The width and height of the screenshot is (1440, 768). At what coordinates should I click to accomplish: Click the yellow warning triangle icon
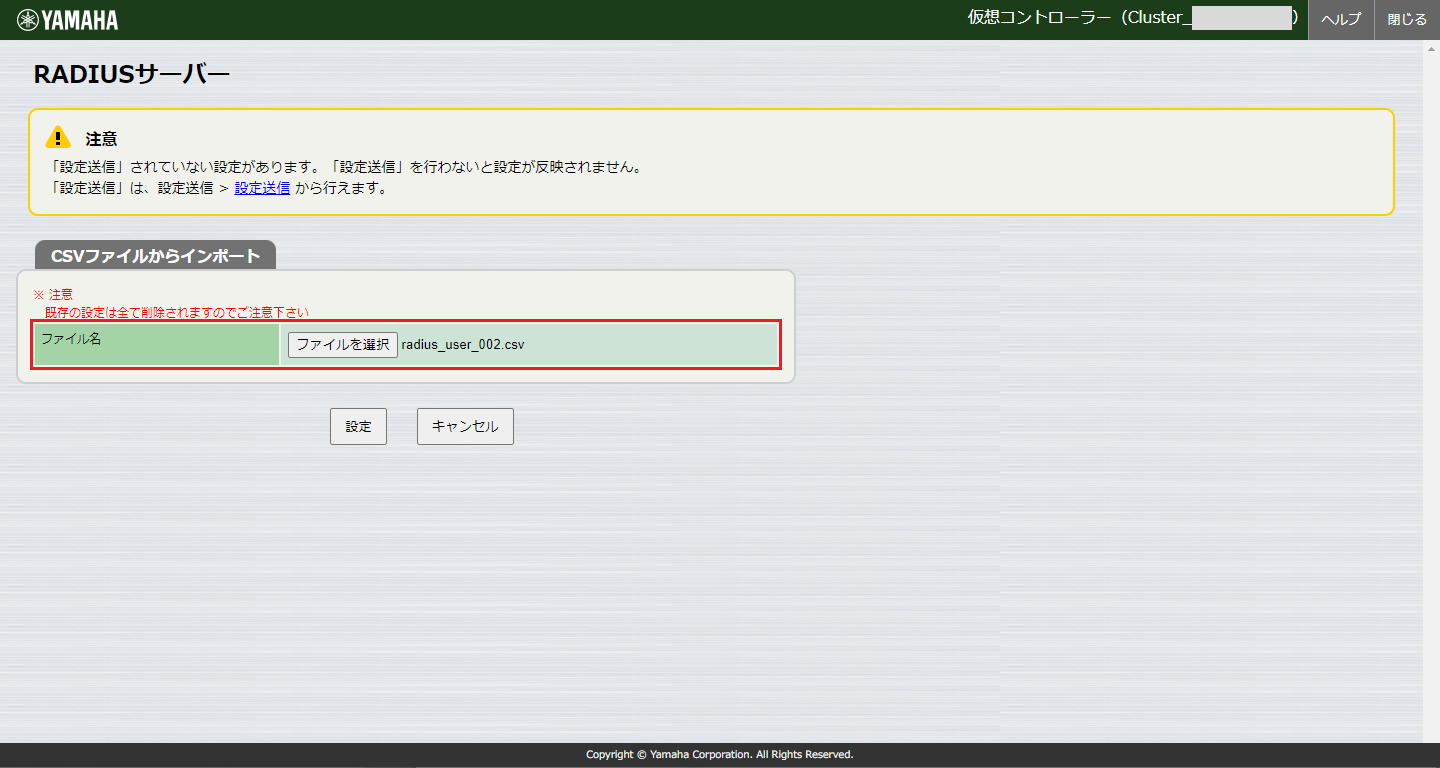59,139
